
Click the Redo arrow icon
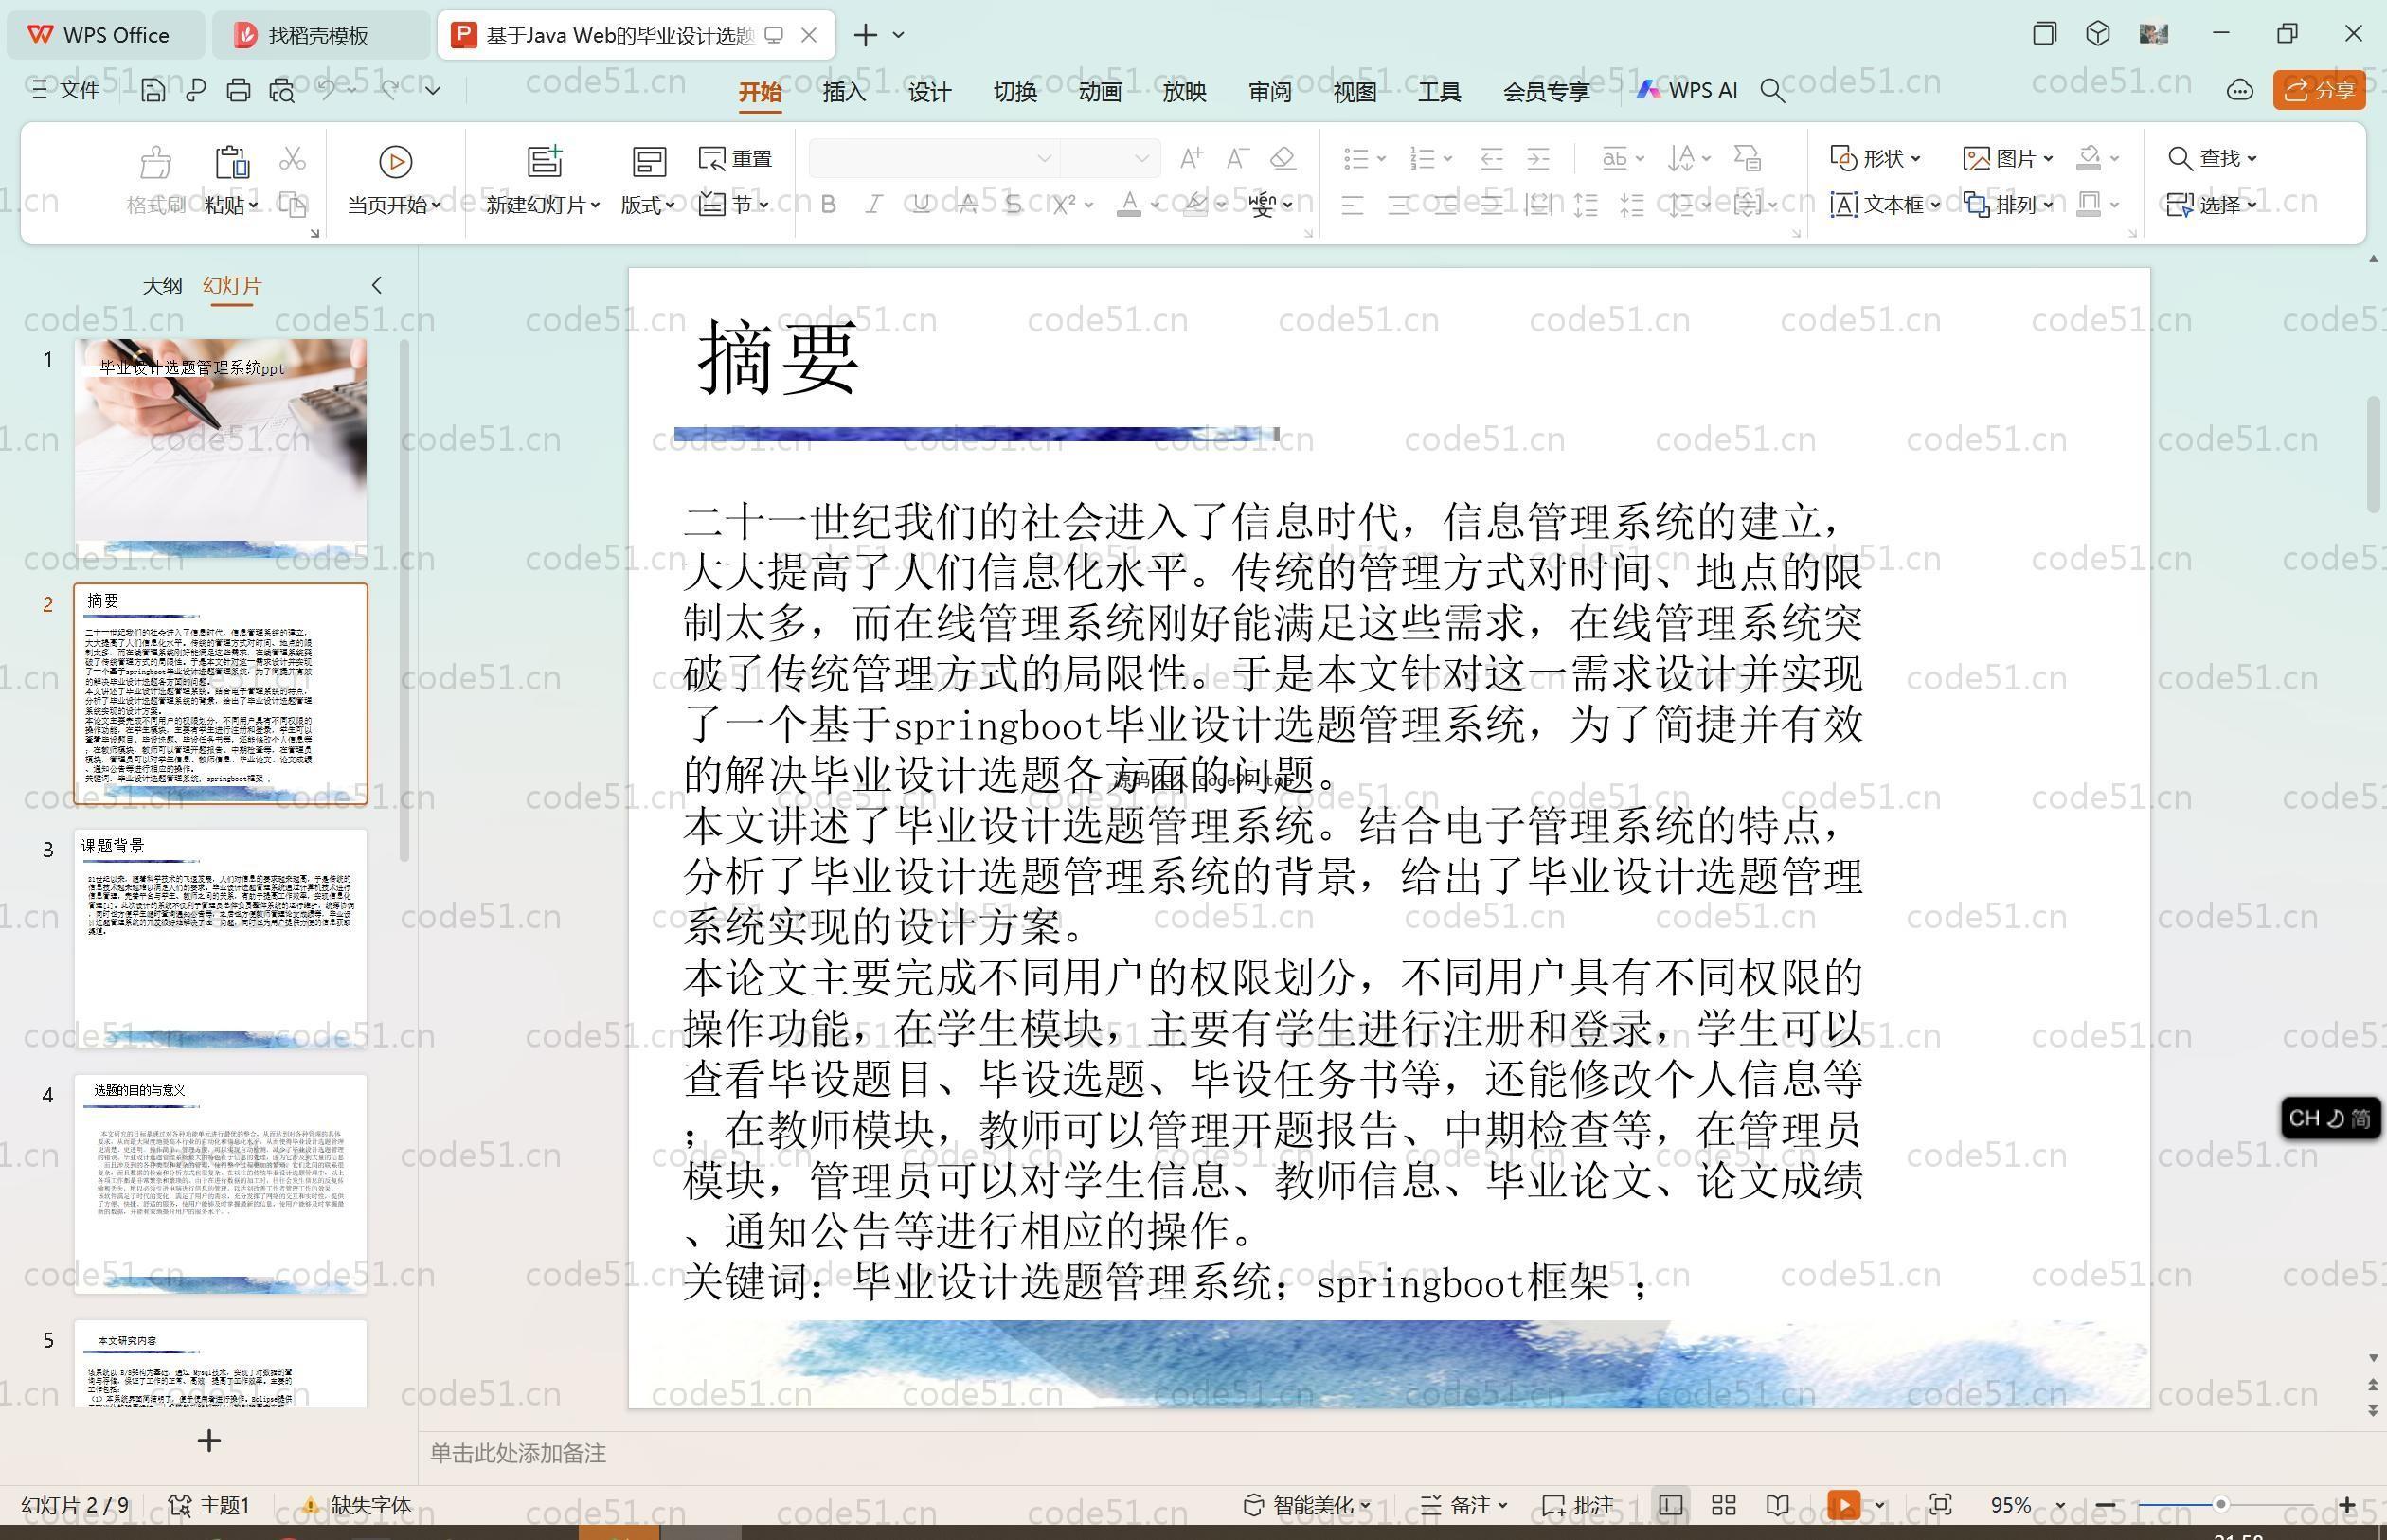390,90
